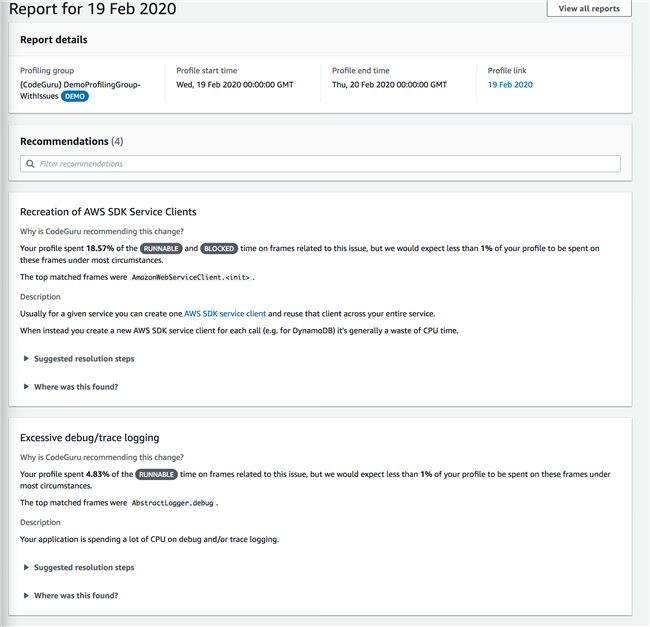650x627 pixels.
Task: Click the AmazonWebServiceClient.<init> frame name
Action: 193,277
